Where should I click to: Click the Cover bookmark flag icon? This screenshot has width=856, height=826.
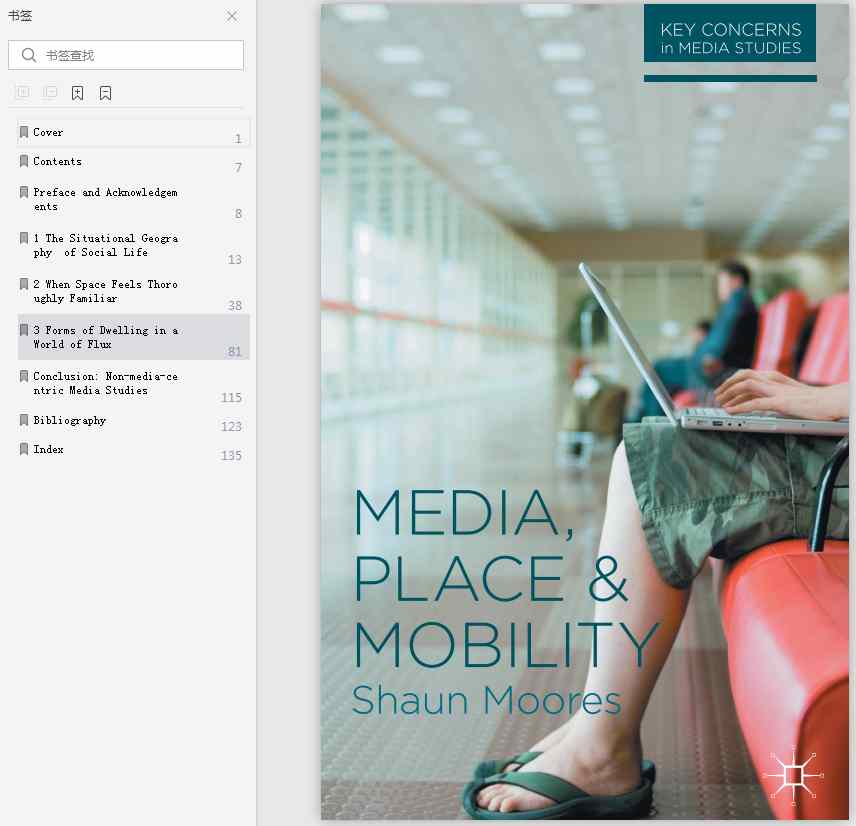(x=24, y=132)
